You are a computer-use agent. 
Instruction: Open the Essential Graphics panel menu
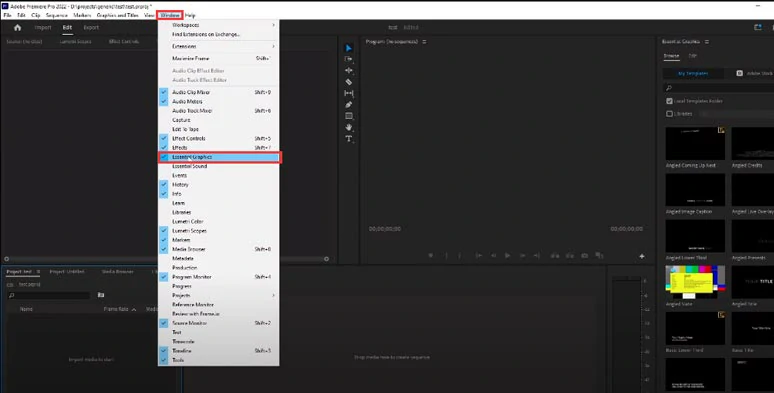(707, 42)
